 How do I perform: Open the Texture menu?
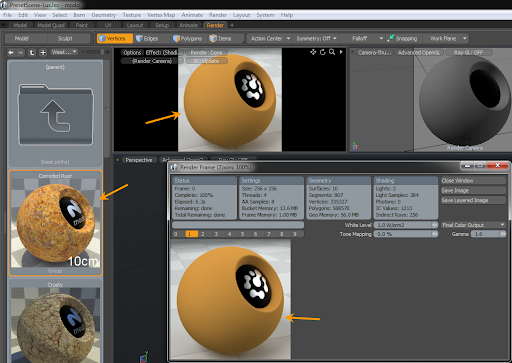132,15
